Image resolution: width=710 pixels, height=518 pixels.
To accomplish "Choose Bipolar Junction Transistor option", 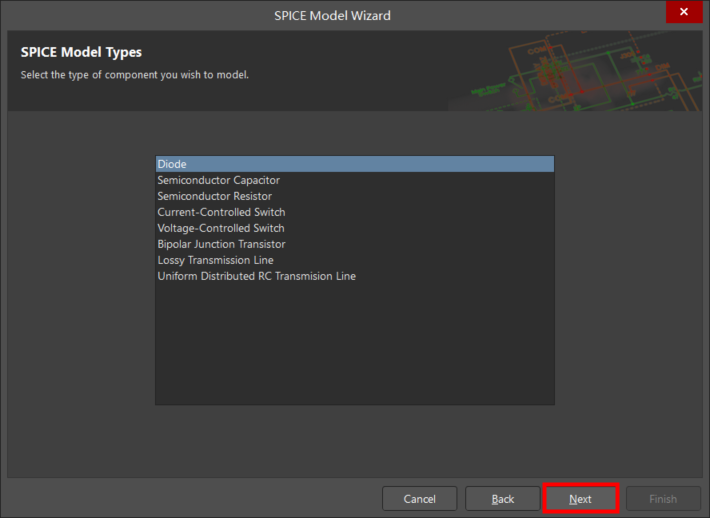I will click(x=221, y=244).
